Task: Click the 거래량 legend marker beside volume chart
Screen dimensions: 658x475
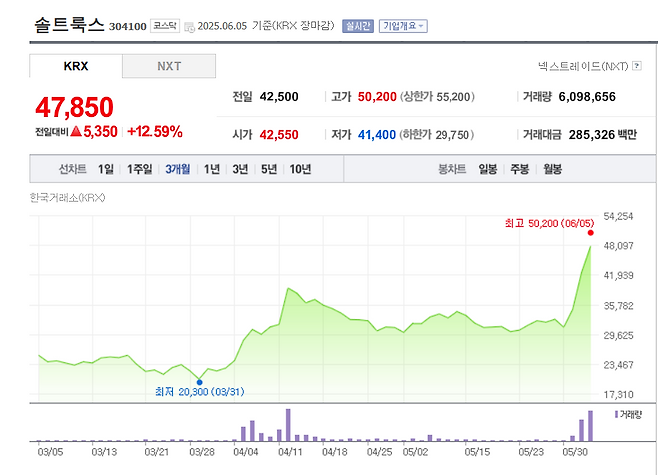Action: tap(615, 413)
